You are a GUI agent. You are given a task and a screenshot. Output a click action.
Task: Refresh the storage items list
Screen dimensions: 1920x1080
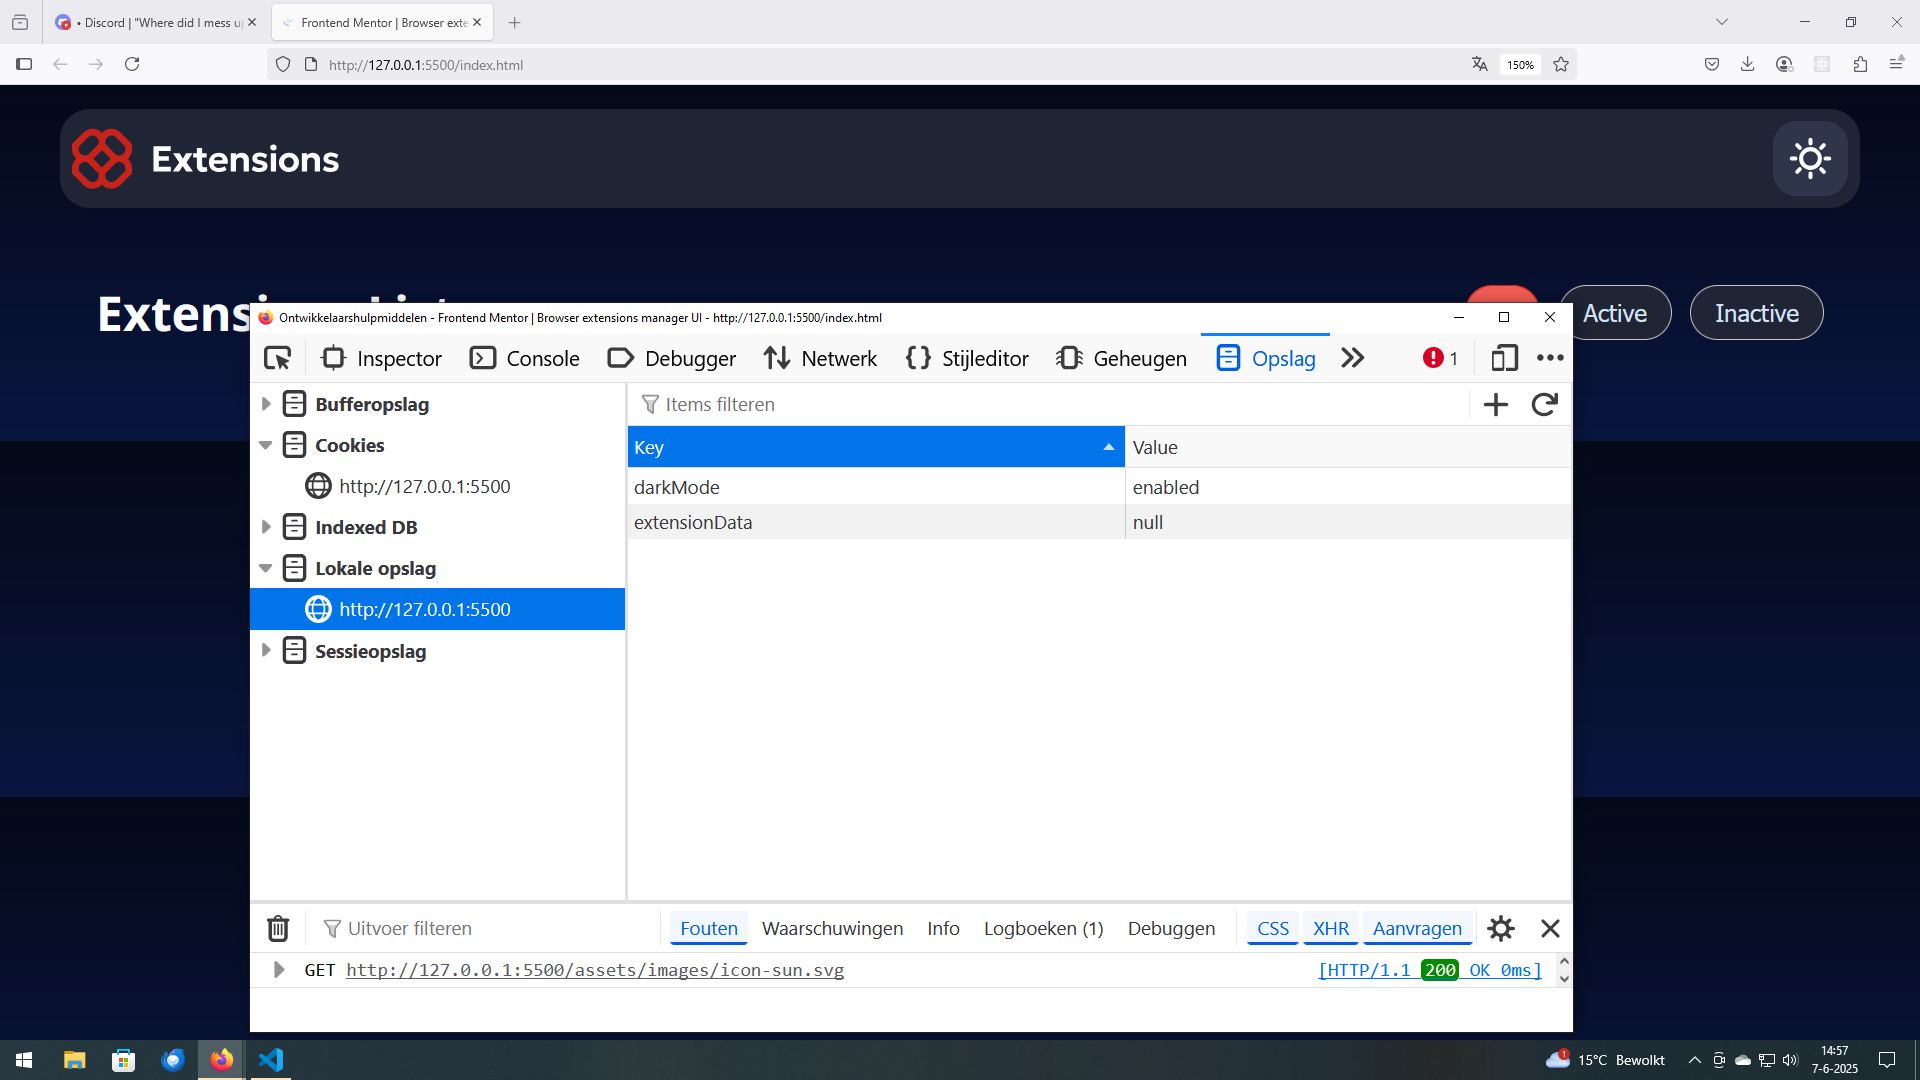tap(1544, 404)
